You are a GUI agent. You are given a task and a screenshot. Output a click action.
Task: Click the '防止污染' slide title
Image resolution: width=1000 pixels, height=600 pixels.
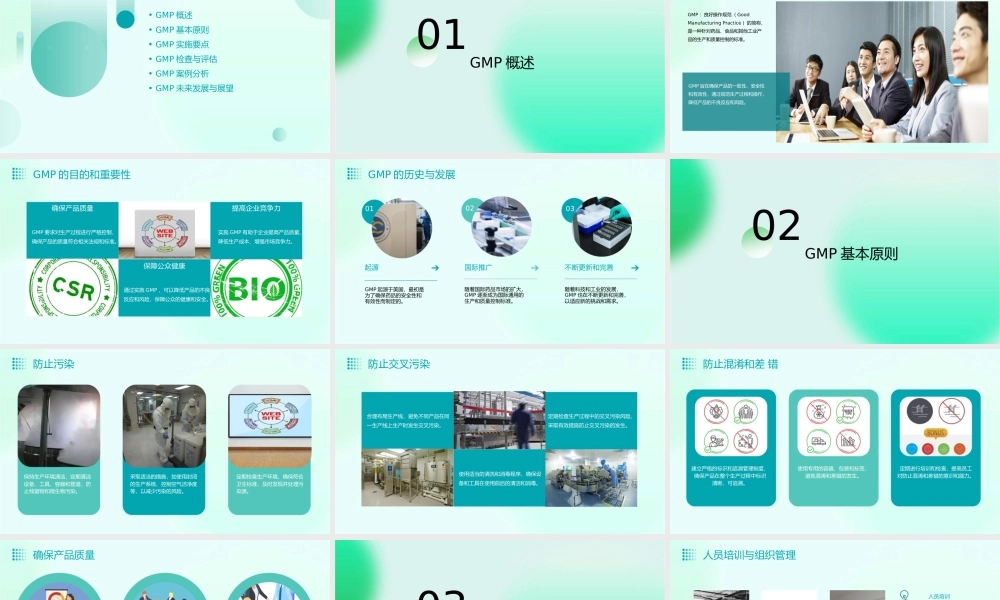(x=54, y=364)
